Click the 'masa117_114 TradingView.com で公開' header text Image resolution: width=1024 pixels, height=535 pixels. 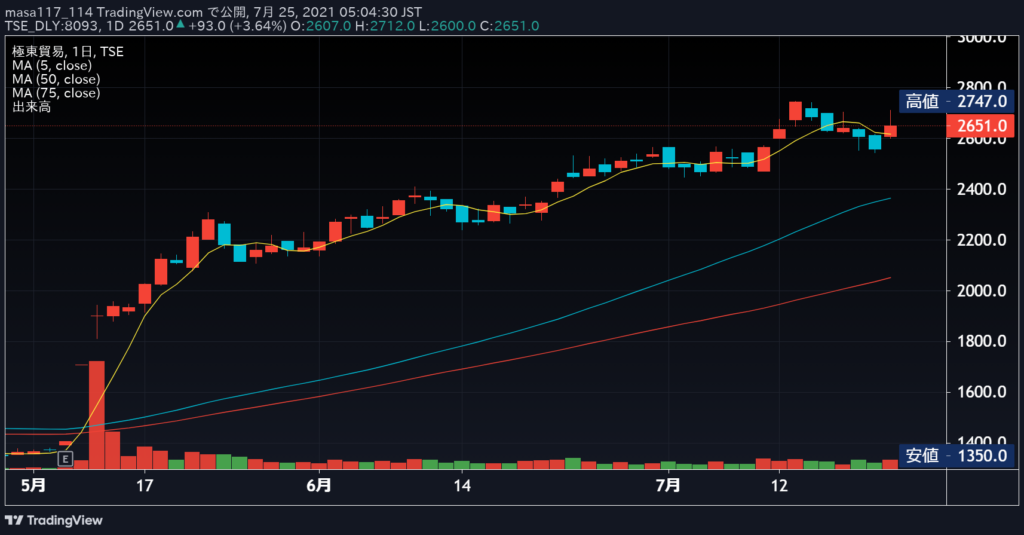pos(123,12)
